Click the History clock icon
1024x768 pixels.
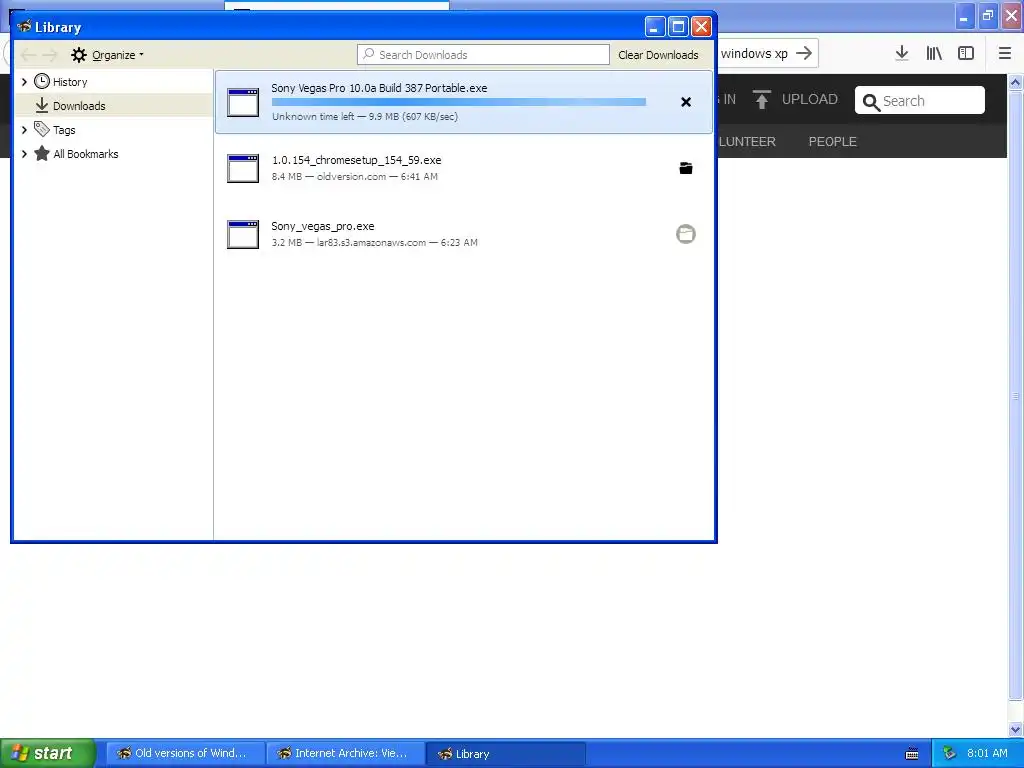[x=42, y=82]
